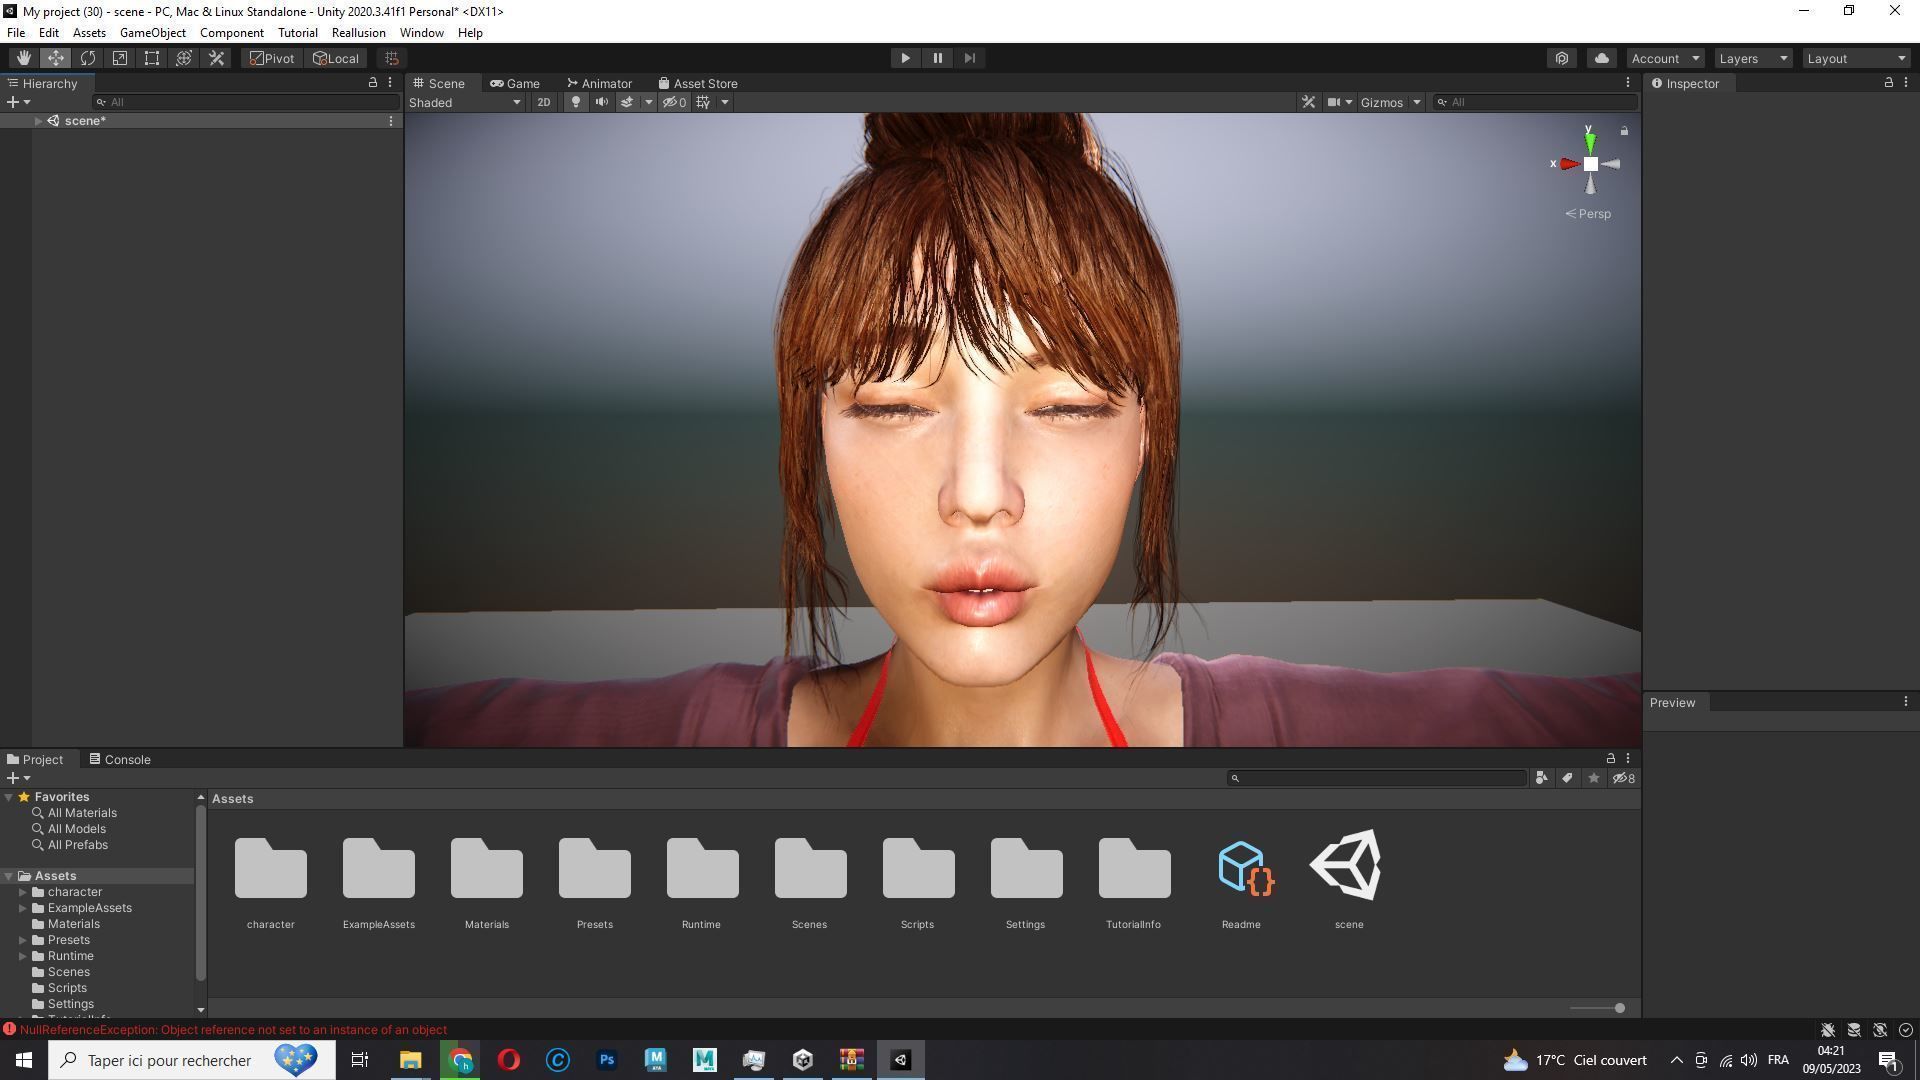This screenshot has height=1080, width=1920.
Task: Click the Project search input field
Action: click(x=1377, y=778)
